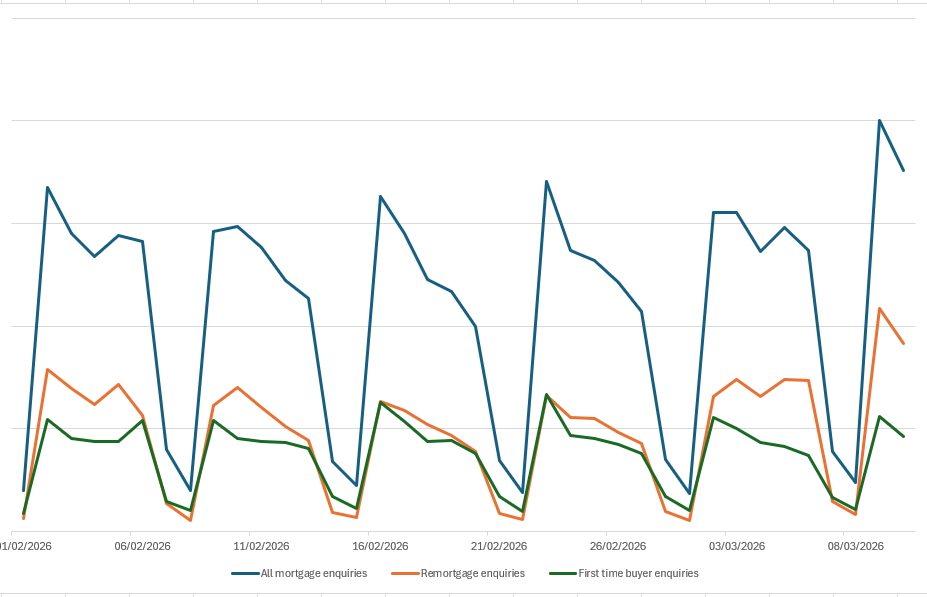The width and height of the screenshot is (927, 597).
Task: Select the rightmost endpoint of the orange line
Action: [x=903, y=343]
